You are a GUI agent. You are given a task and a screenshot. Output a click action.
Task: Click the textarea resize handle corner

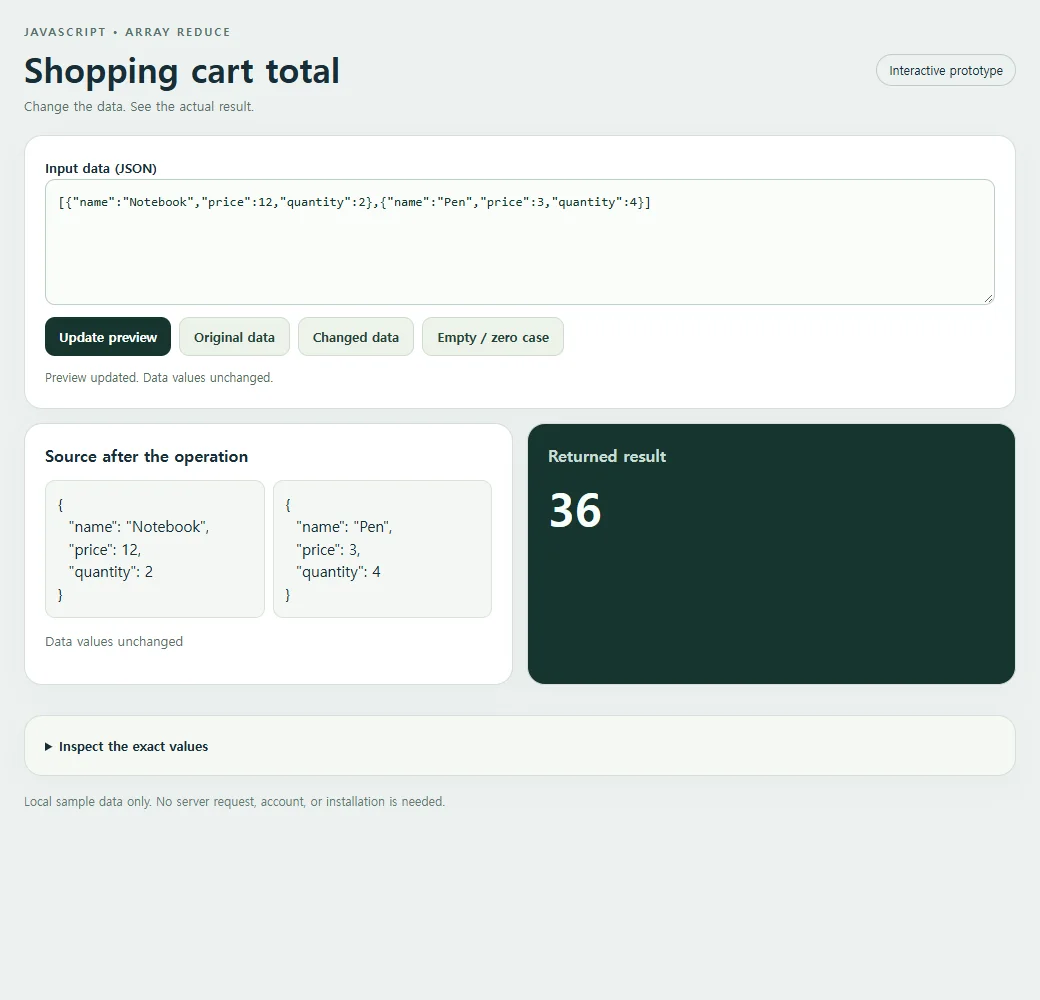click(988, 299)
